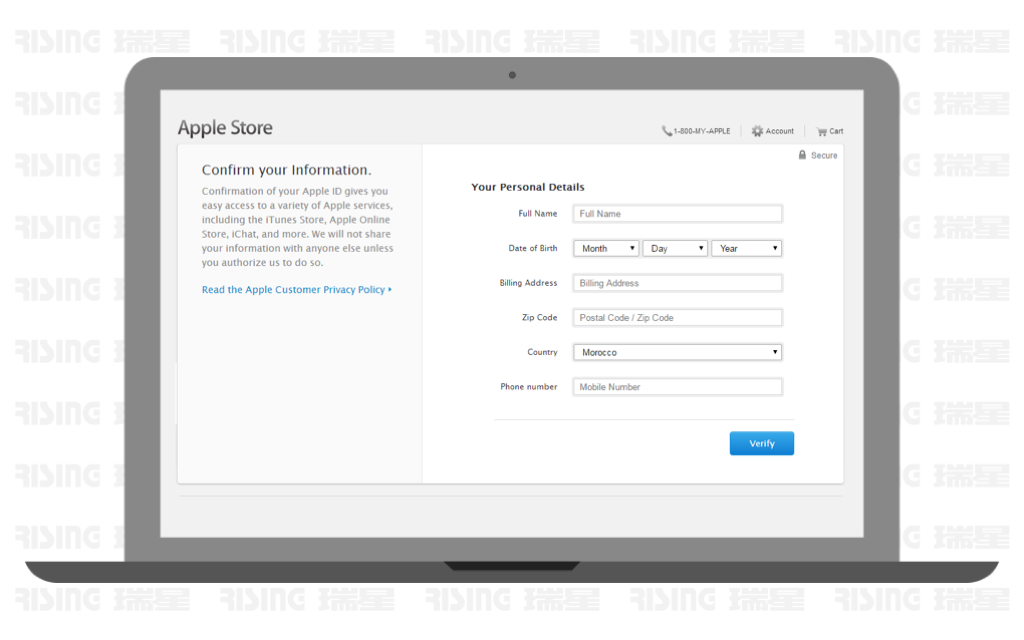Click the 'Billing Address' label
The height and width of the screenshot is (640, 1024).
click(x=528, y=283)
